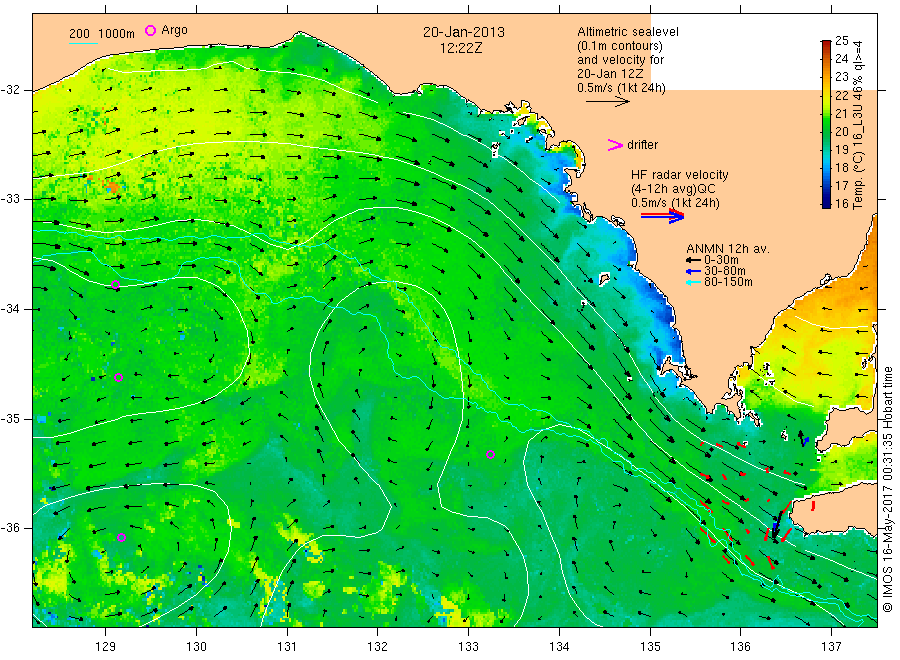Viewport: 900px width, 660px height.
Task: Click the dark red top of temperature colorbar
Action: [826, 44]
